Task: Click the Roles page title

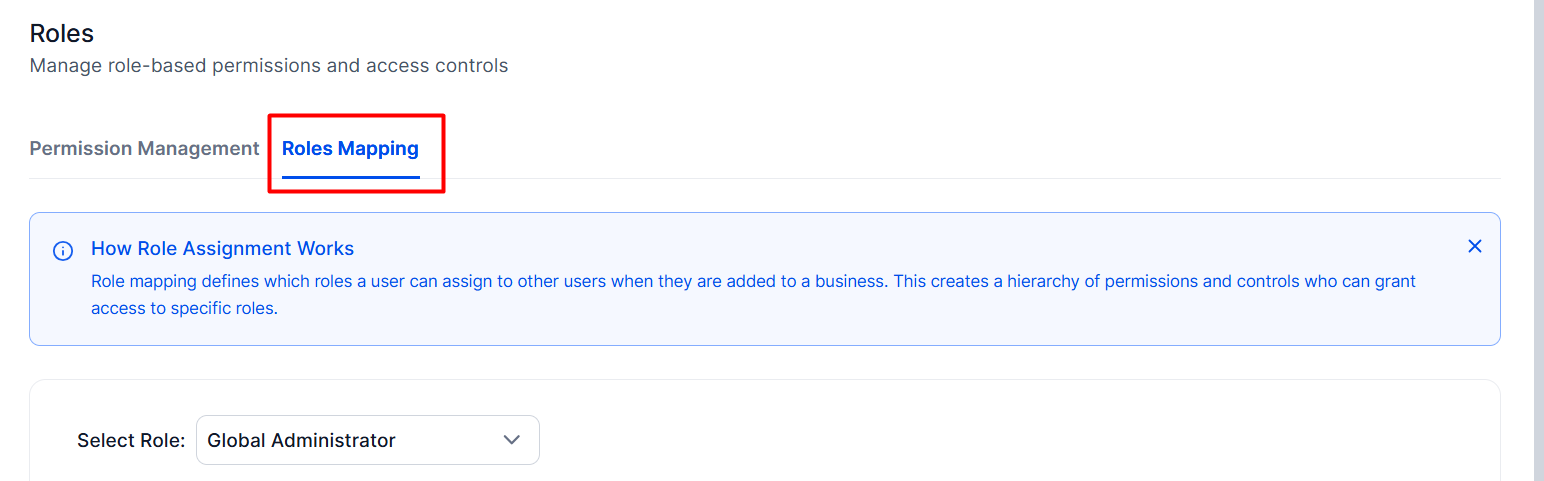Action: click(x=62, y=33)
